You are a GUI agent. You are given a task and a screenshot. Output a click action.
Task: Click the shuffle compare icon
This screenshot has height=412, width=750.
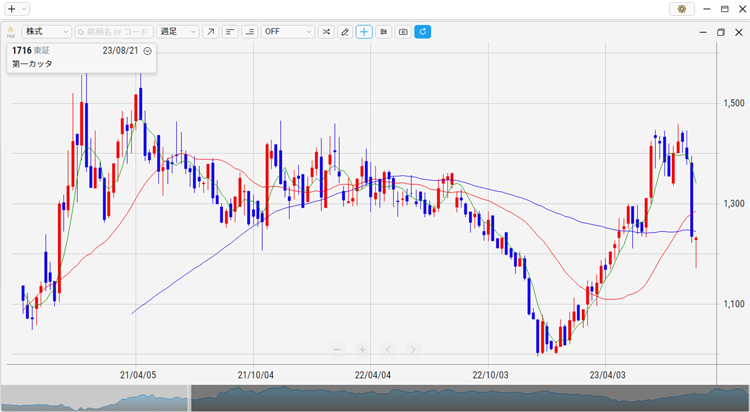point(325,32)
